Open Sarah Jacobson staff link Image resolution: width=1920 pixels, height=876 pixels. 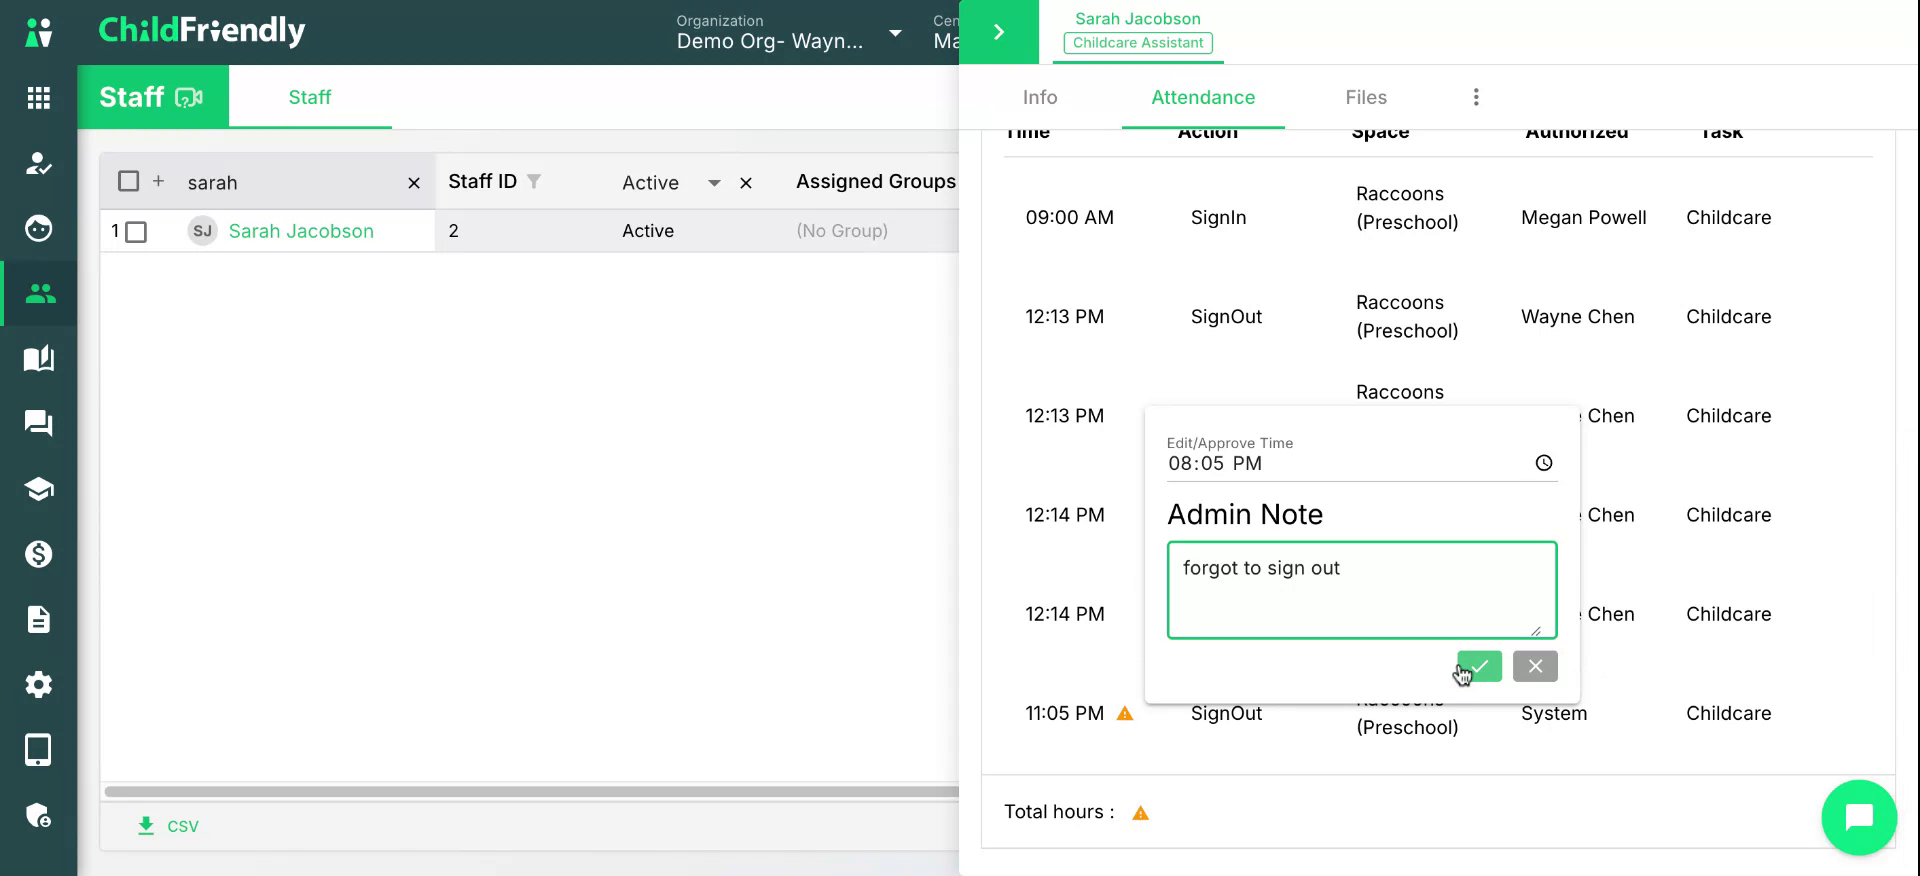click(301, 231)
